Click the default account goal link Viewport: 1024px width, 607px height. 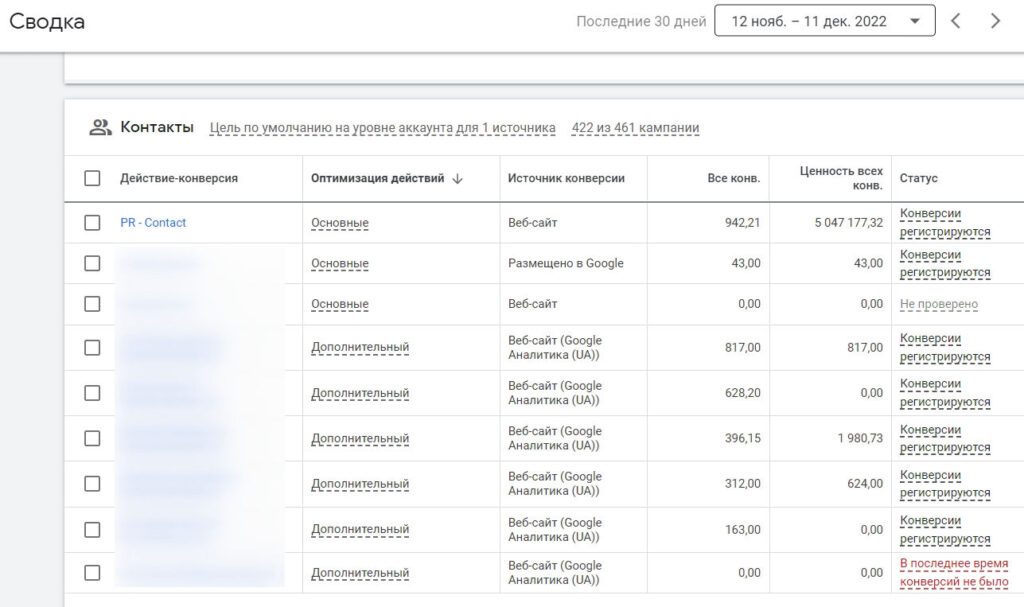[382, 128]
